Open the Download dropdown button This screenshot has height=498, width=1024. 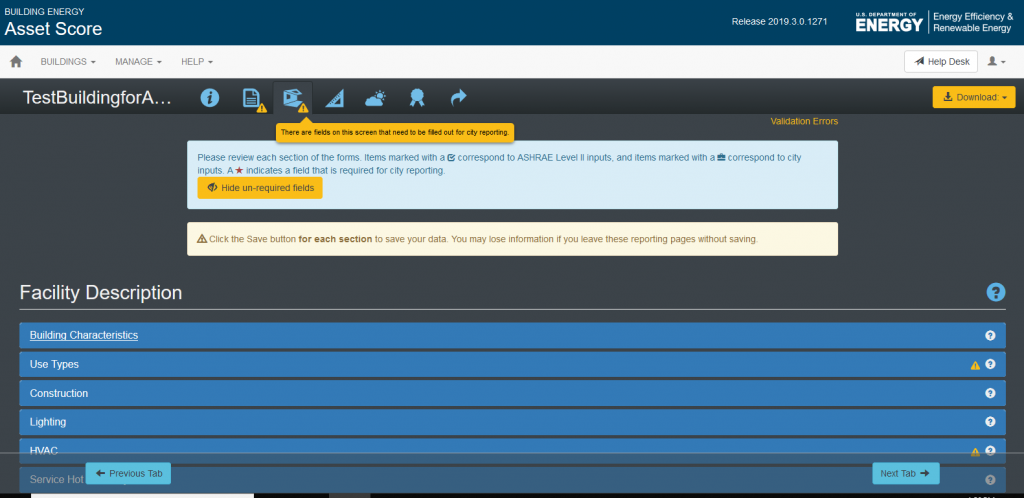[974, 97]
